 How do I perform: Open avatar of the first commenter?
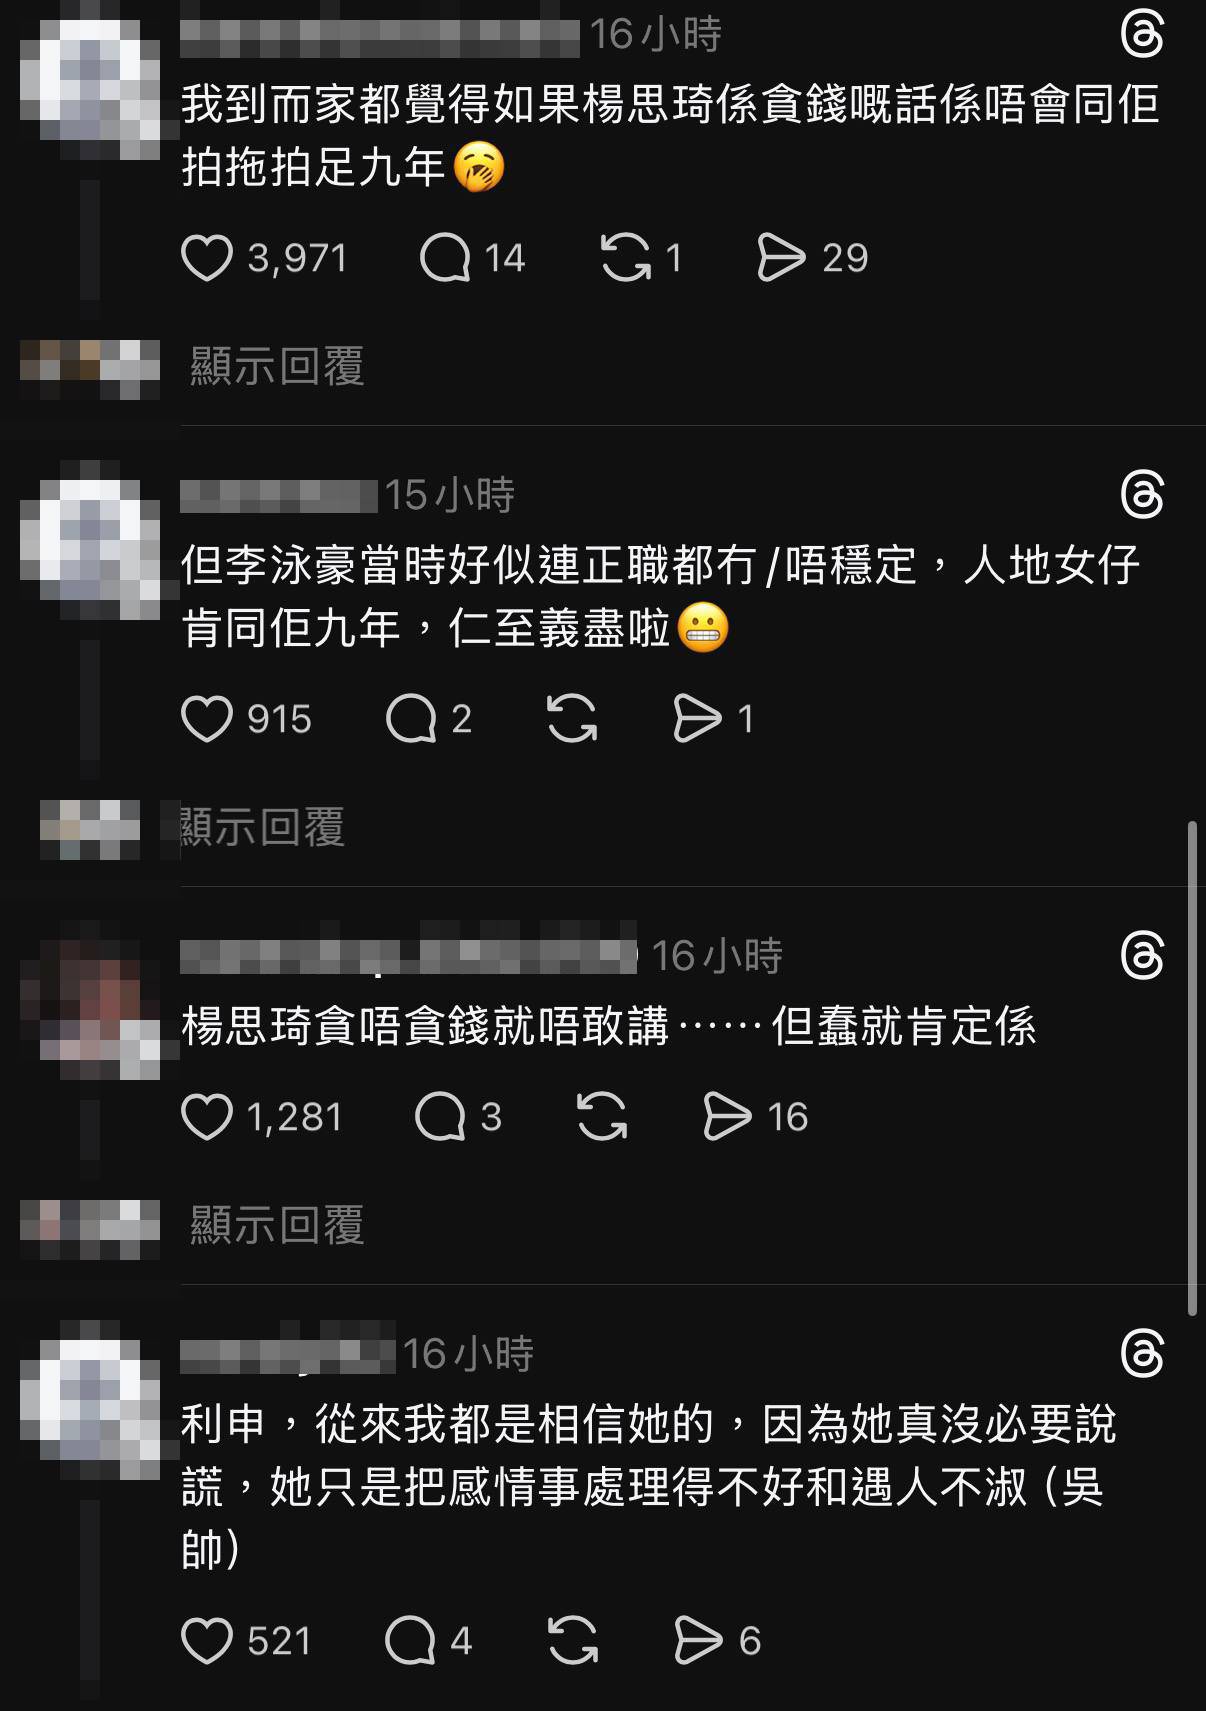coord(90,90)
